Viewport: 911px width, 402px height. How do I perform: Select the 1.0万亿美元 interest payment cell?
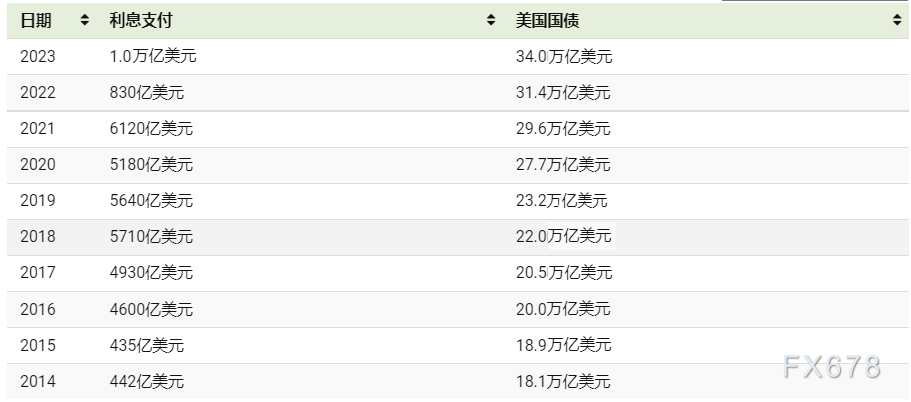tap(153, 57)
